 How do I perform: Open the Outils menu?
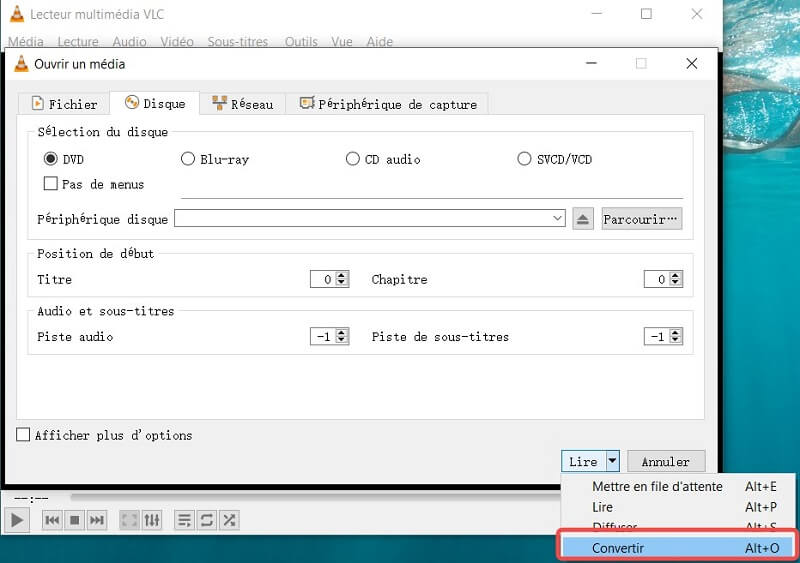pos(301,41)
